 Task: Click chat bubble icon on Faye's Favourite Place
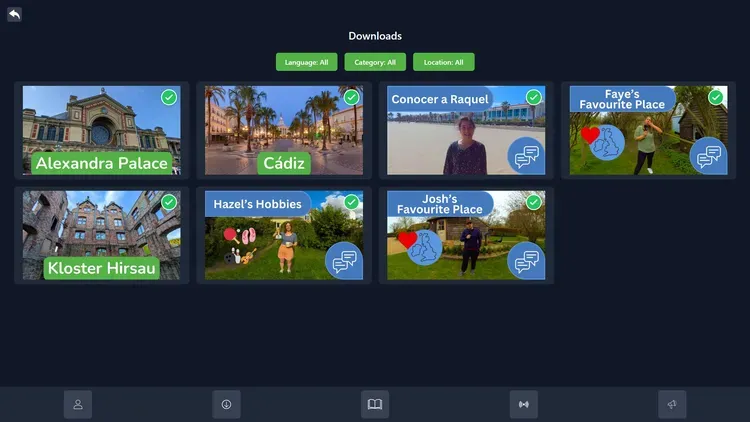point(708,156)
